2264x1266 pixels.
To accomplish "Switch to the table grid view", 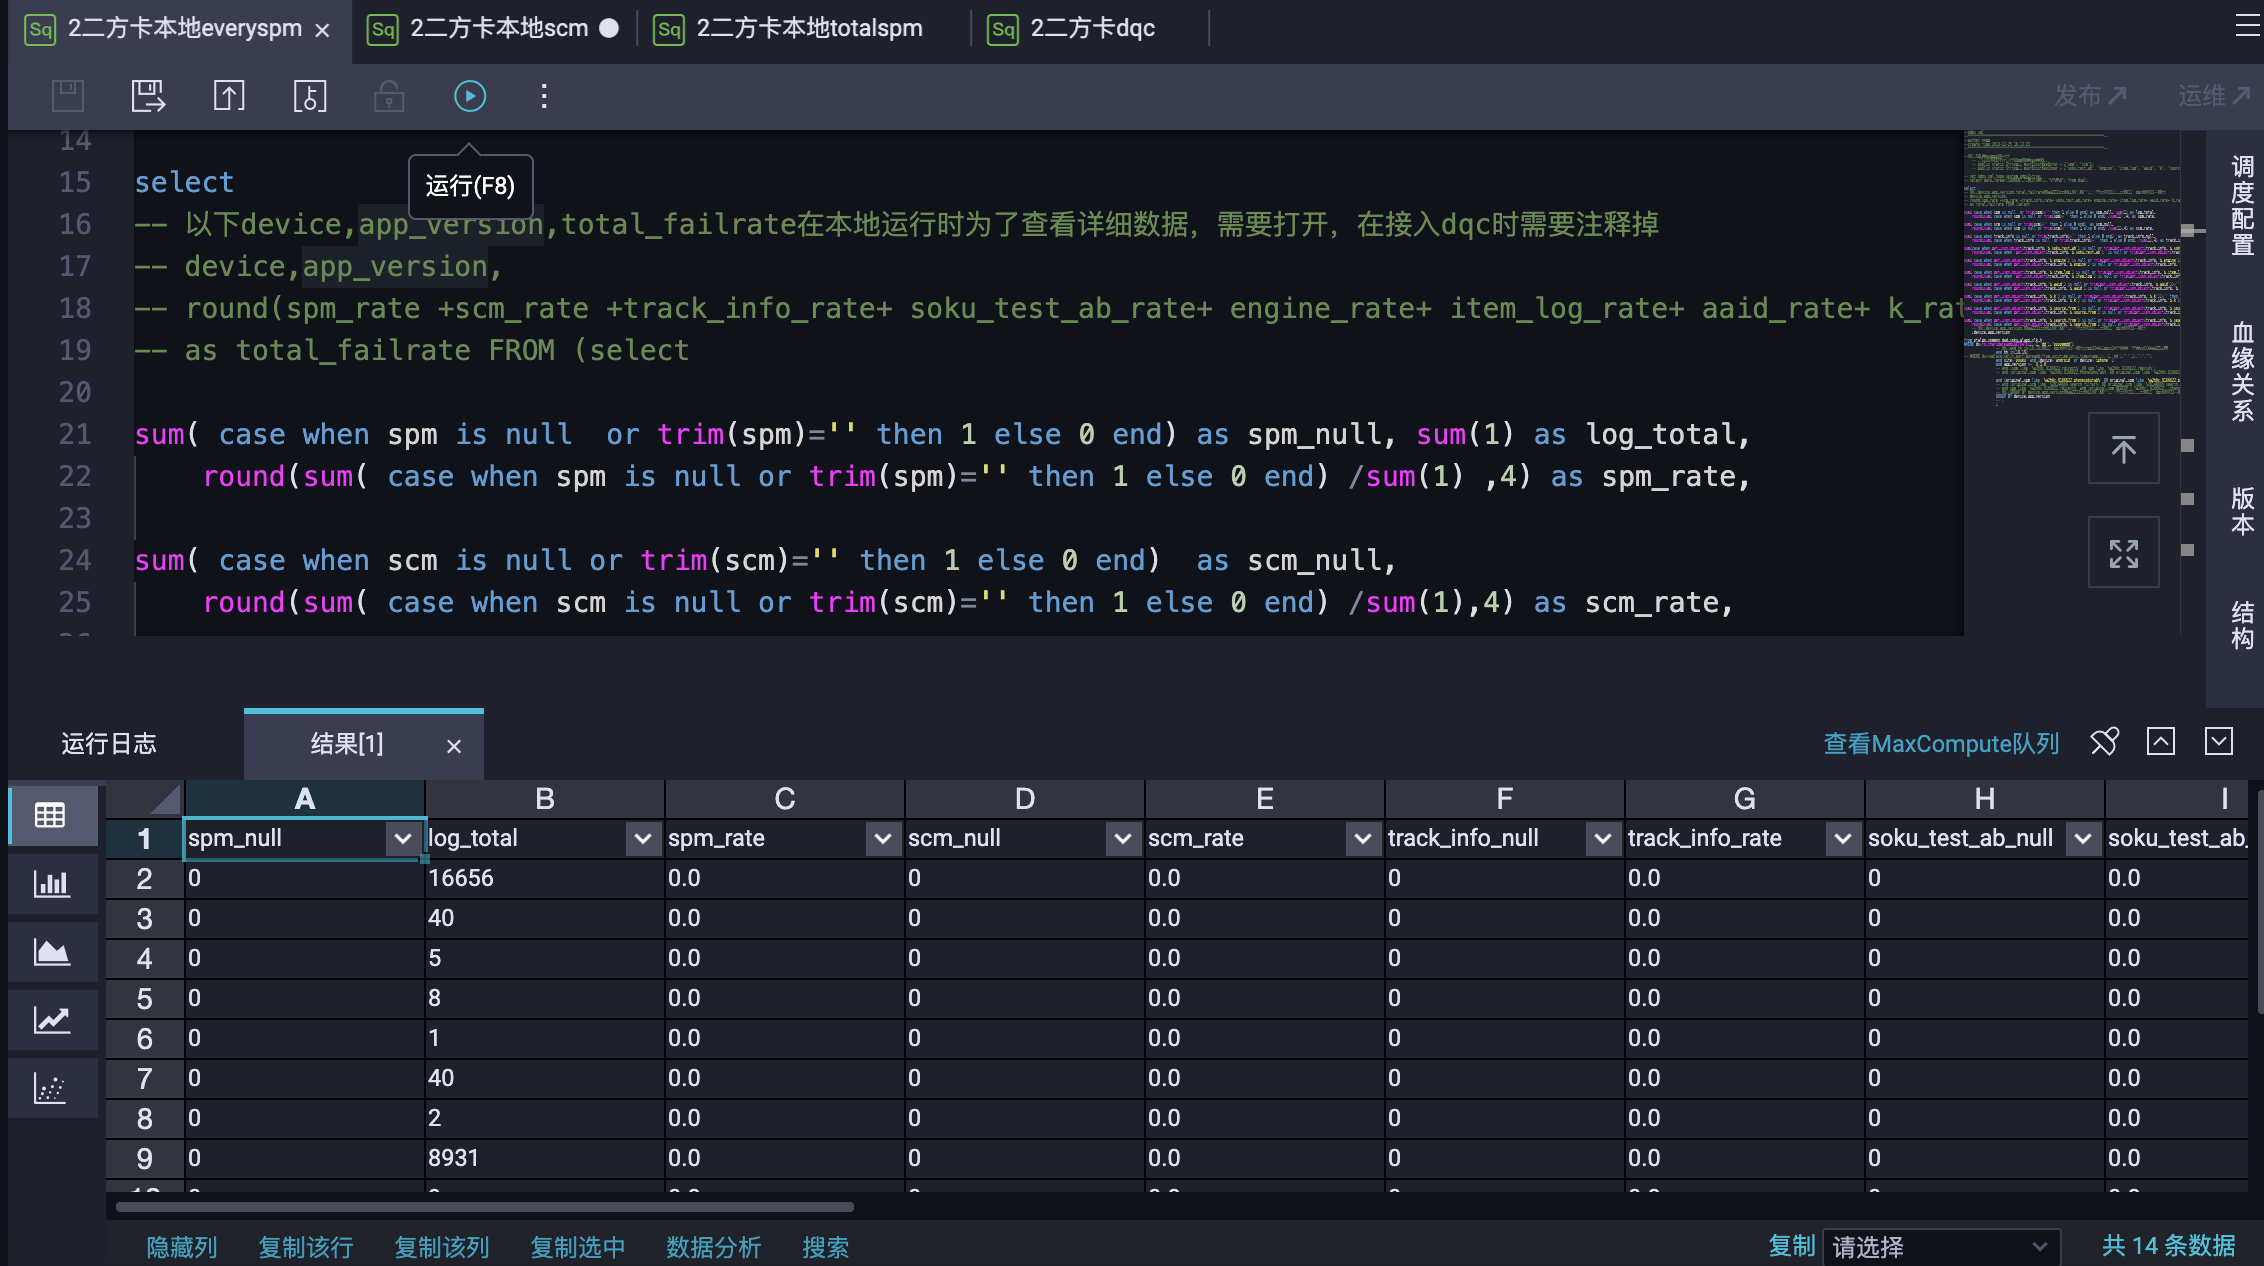I will [x=51, y=815].
